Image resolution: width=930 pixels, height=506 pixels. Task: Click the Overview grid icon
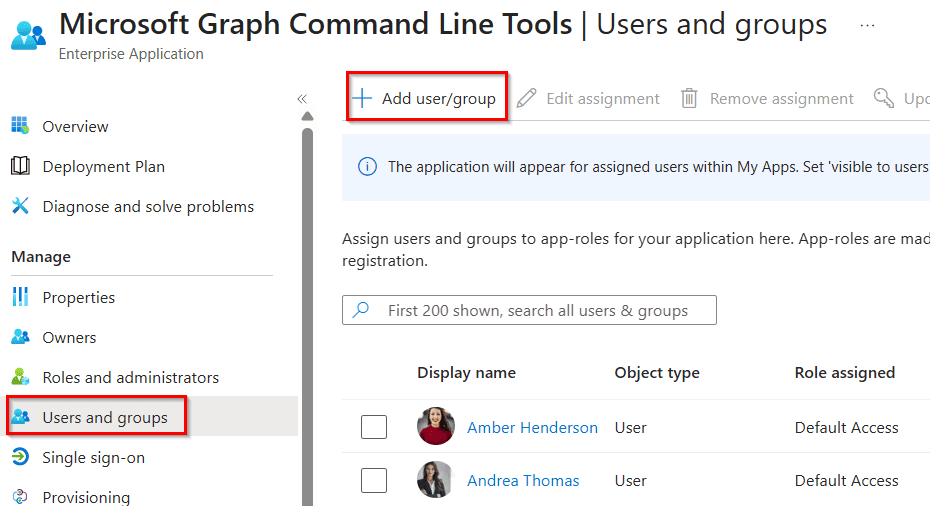20,126
